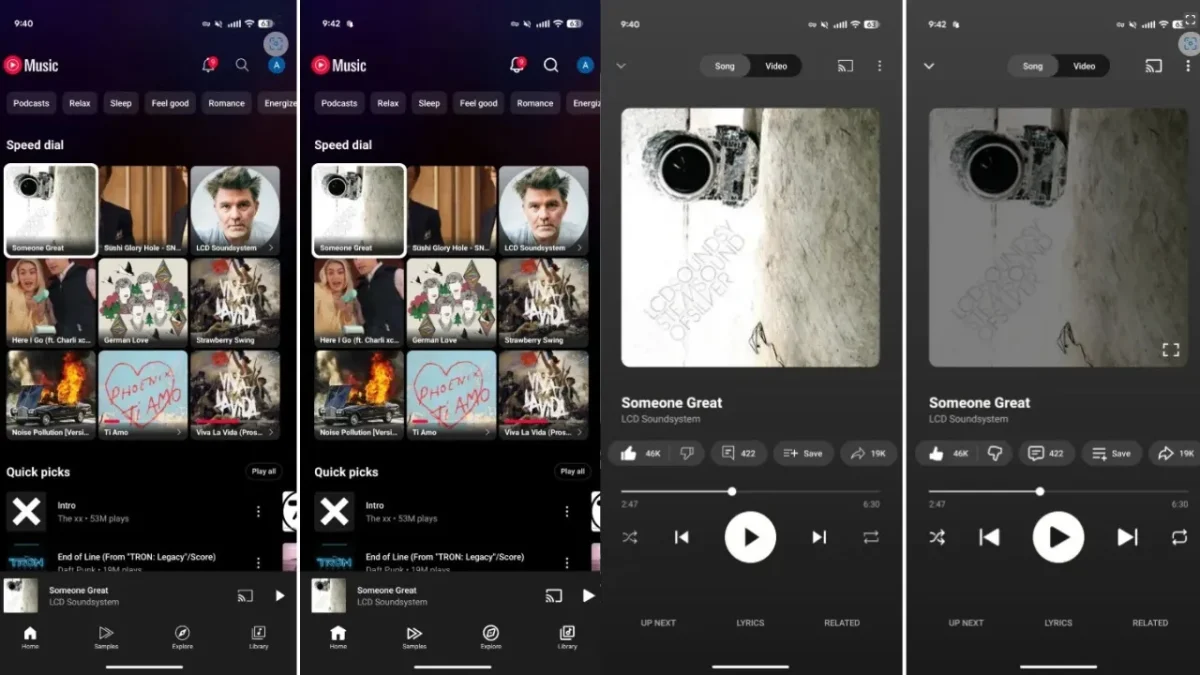This screenshot has height=675, width=1200.
Task: Save Someone Great to a playlist
Action: [803, 453]
